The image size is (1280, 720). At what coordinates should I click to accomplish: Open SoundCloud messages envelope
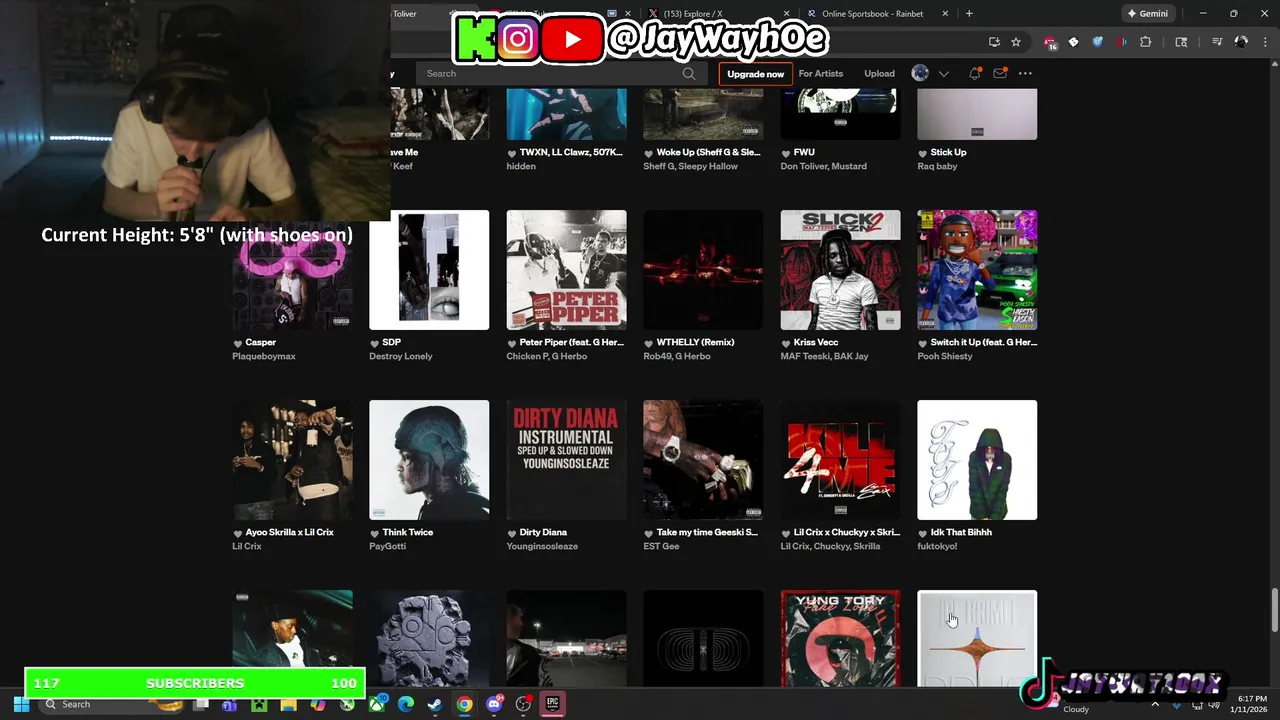pos(999,73)
